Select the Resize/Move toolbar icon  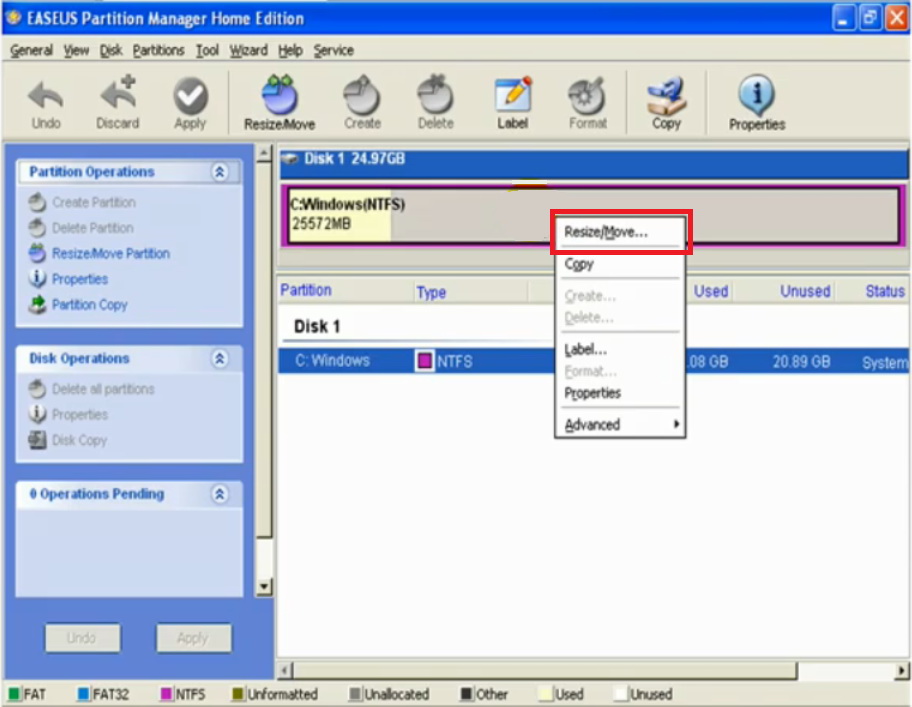[x=279, y=94]
